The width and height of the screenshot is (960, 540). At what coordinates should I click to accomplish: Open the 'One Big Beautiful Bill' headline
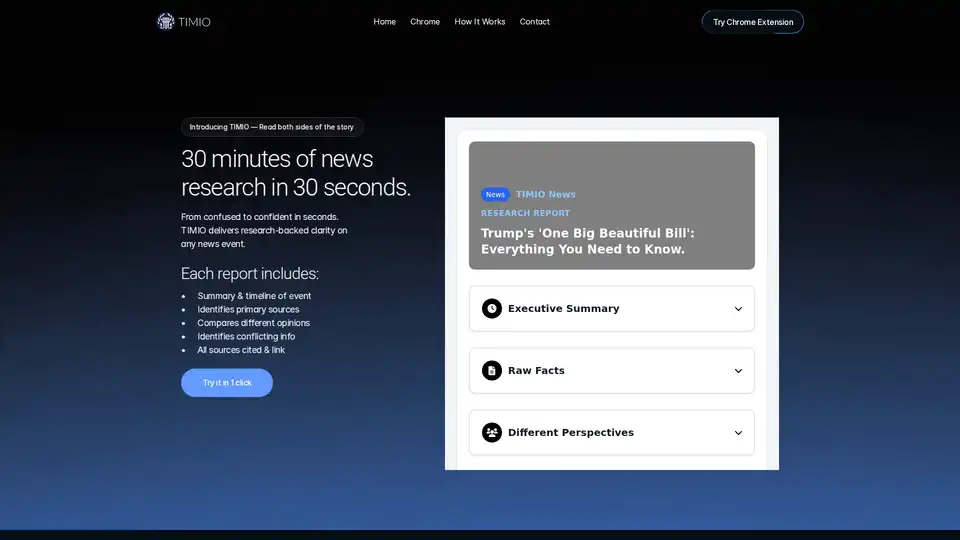point(587,241)
